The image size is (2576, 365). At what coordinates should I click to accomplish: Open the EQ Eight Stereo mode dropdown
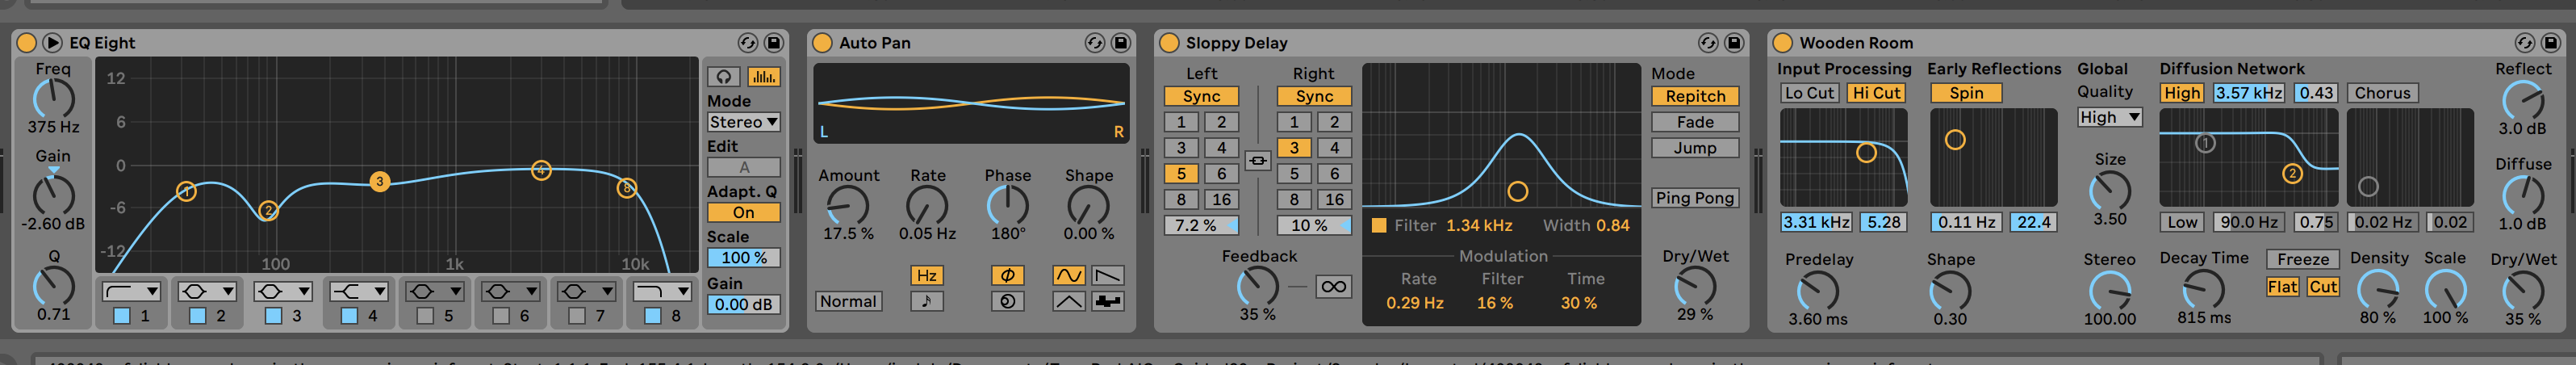[x=743, y=122]
